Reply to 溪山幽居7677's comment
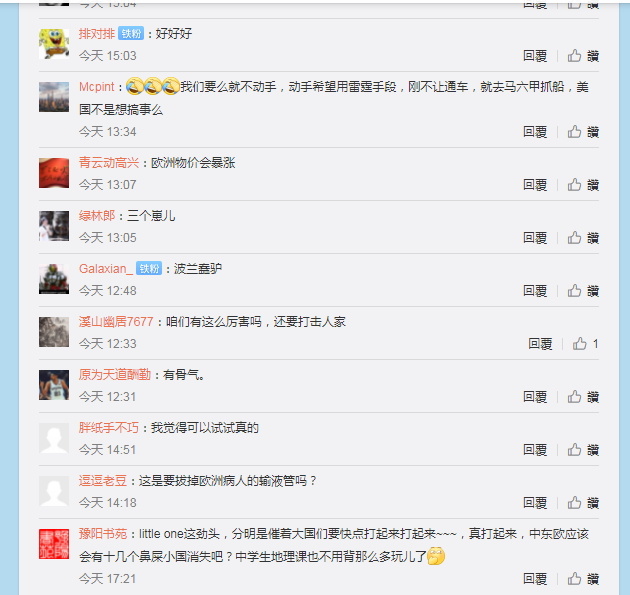This screenshot has height=595, width=630. coord(540,344)
